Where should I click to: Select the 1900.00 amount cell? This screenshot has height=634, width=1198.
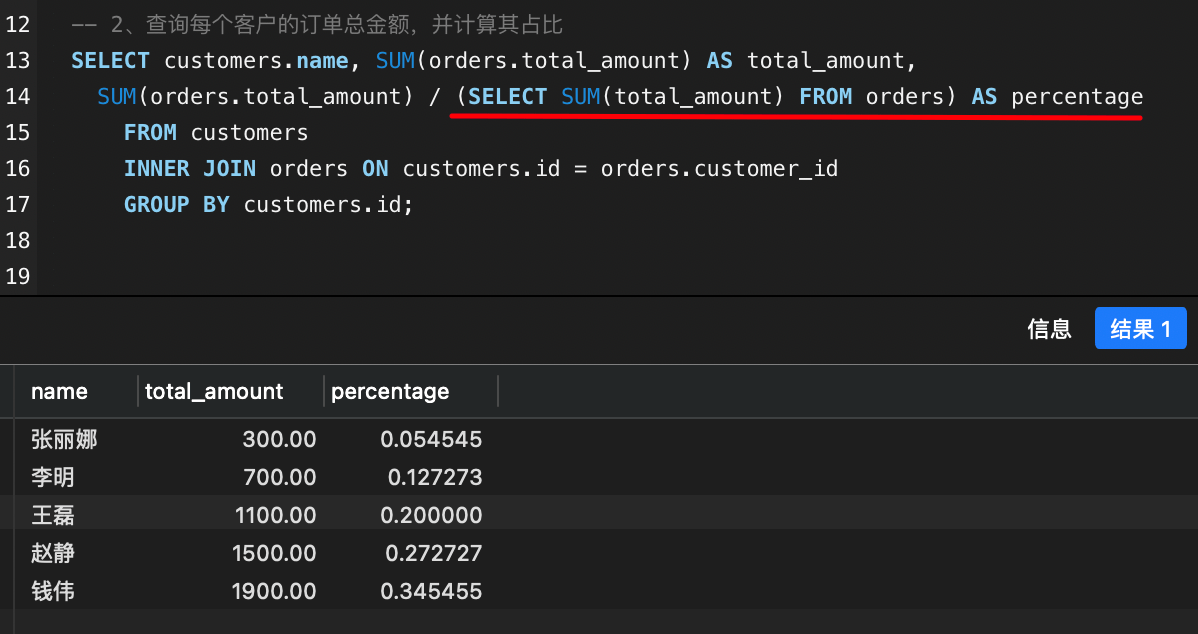tap(274, 591)
